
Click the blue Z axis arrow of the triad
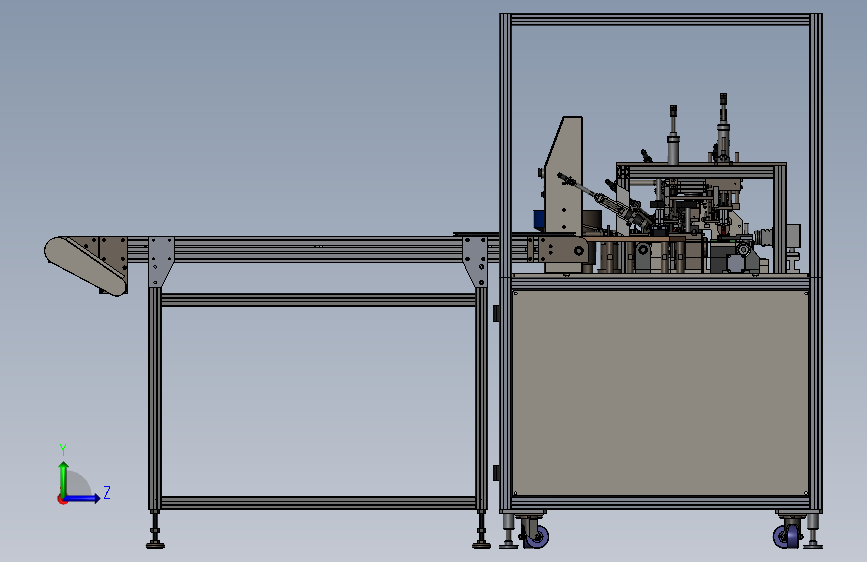[82, 498]
